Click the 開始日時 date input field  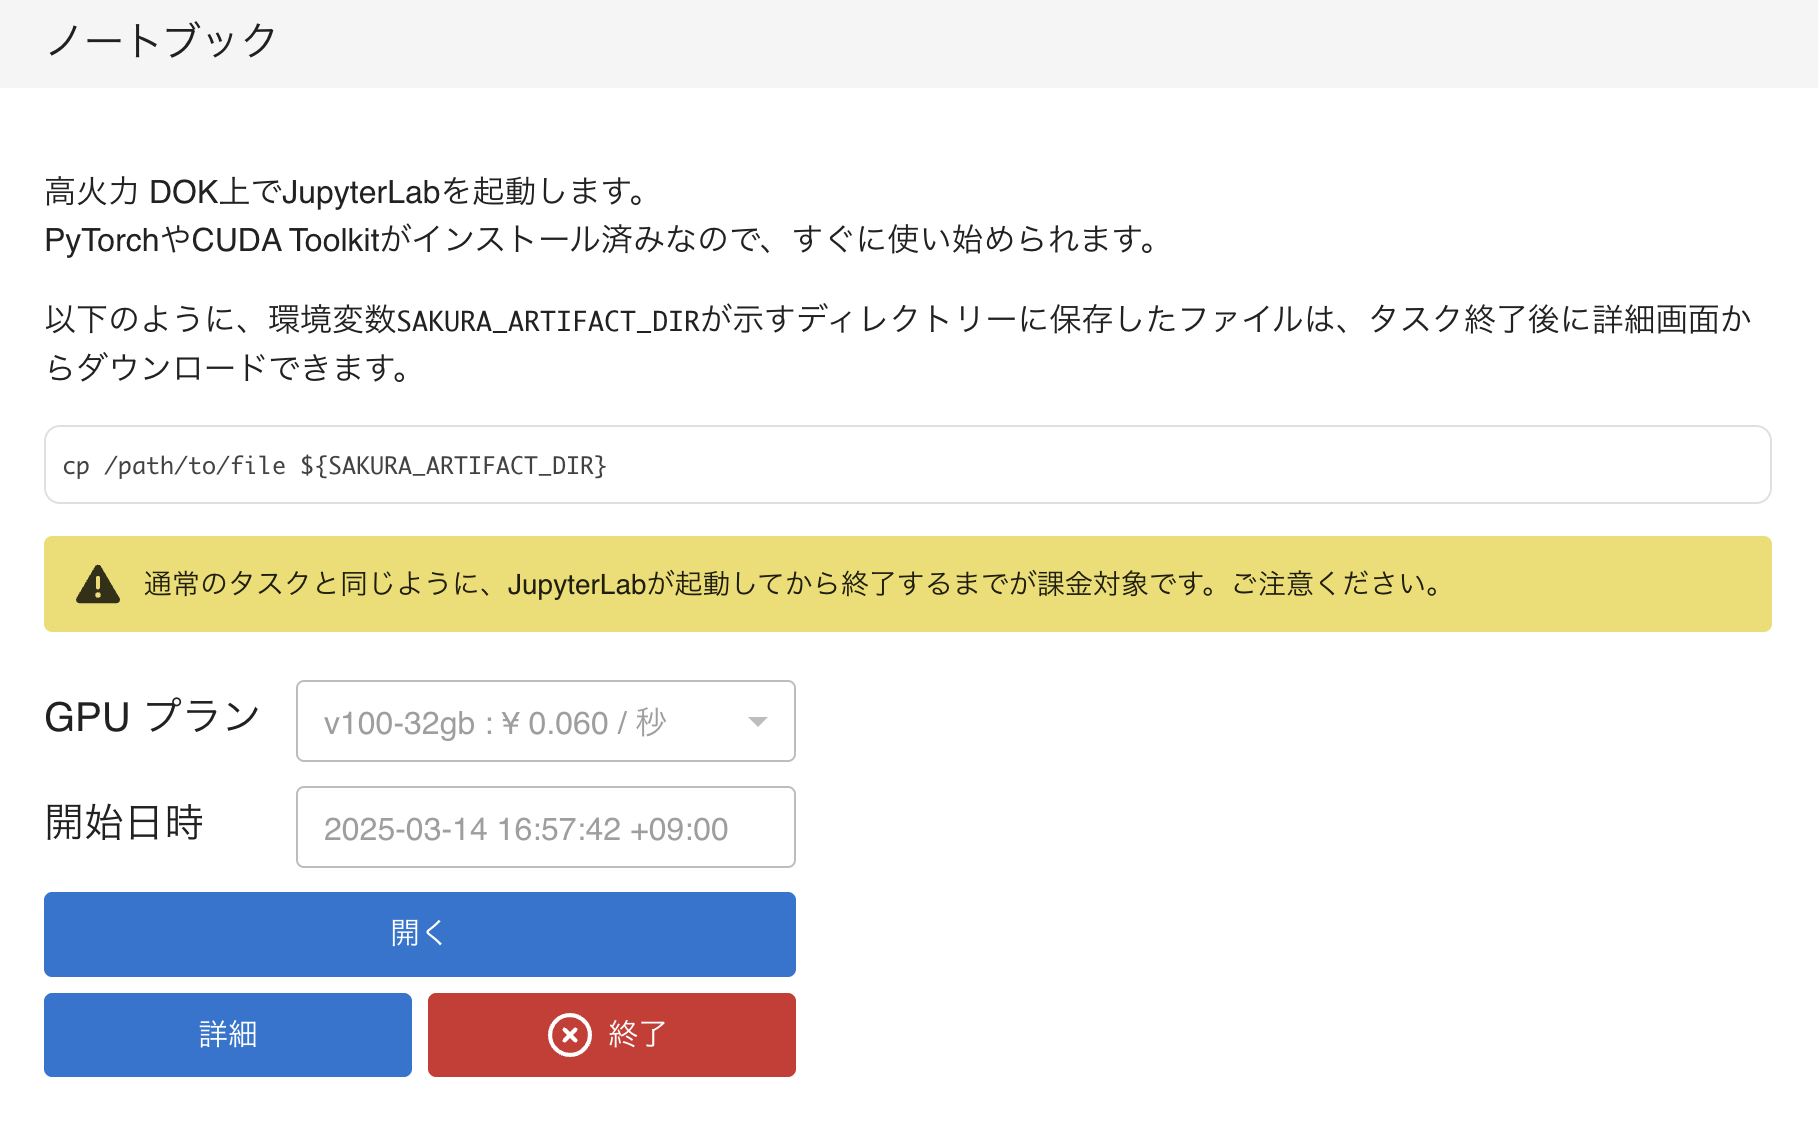point(546,827)
